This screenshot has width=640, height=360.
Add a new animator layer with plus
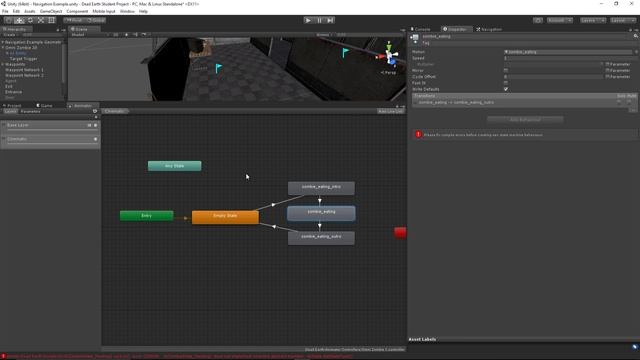(96, 117)
